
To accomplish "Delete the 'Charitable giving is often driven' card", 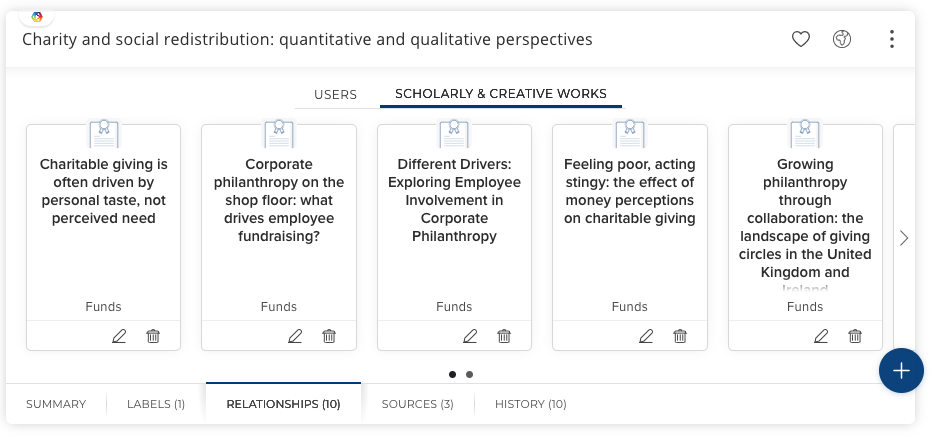I will point(153,336).
